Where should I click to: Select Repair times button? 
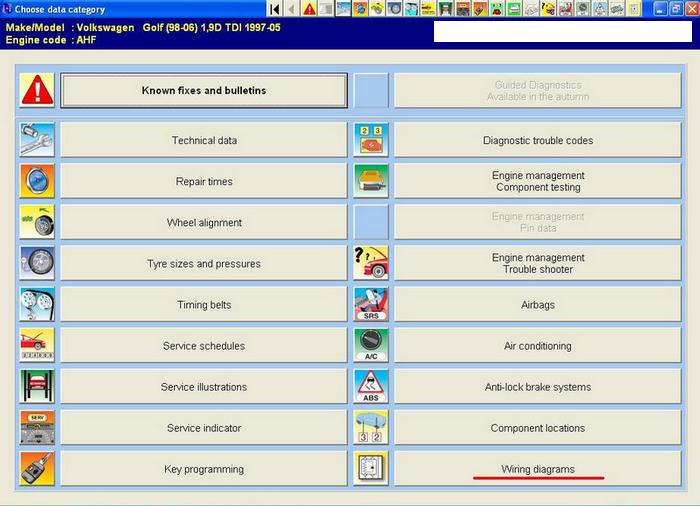(x=204, y=182)
